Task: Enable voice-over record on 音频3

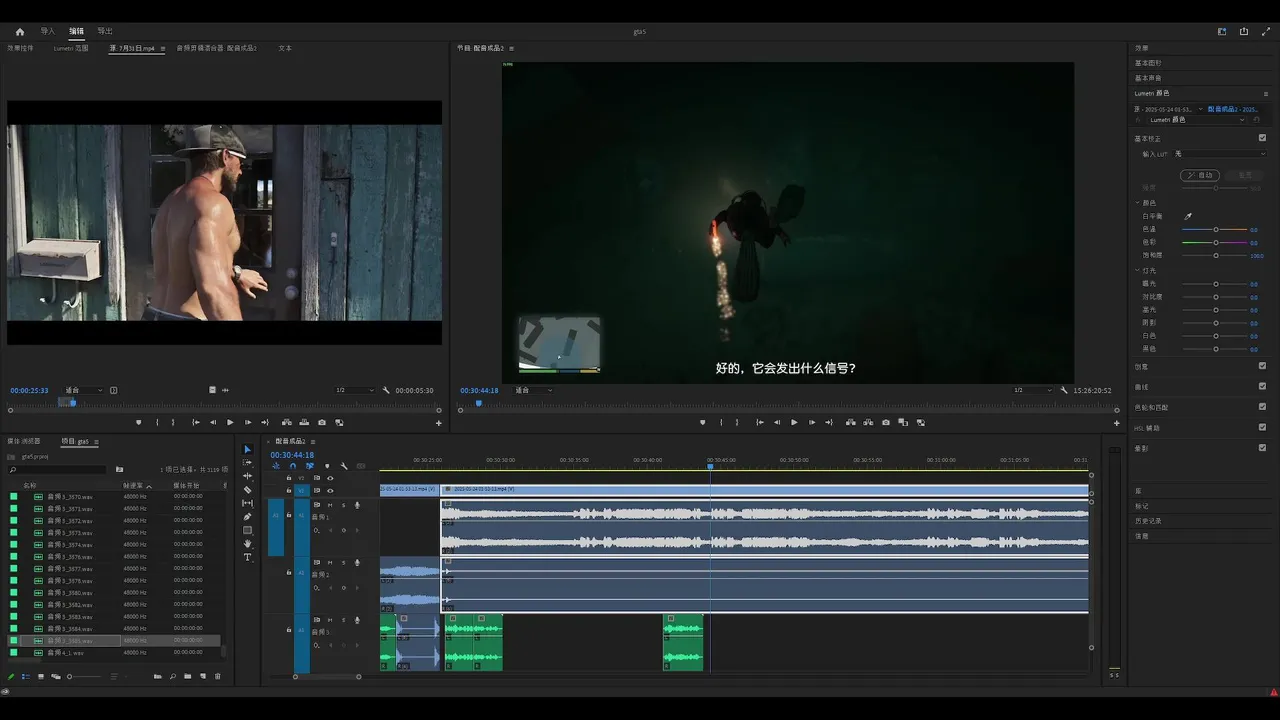Action: coord(357,619)
